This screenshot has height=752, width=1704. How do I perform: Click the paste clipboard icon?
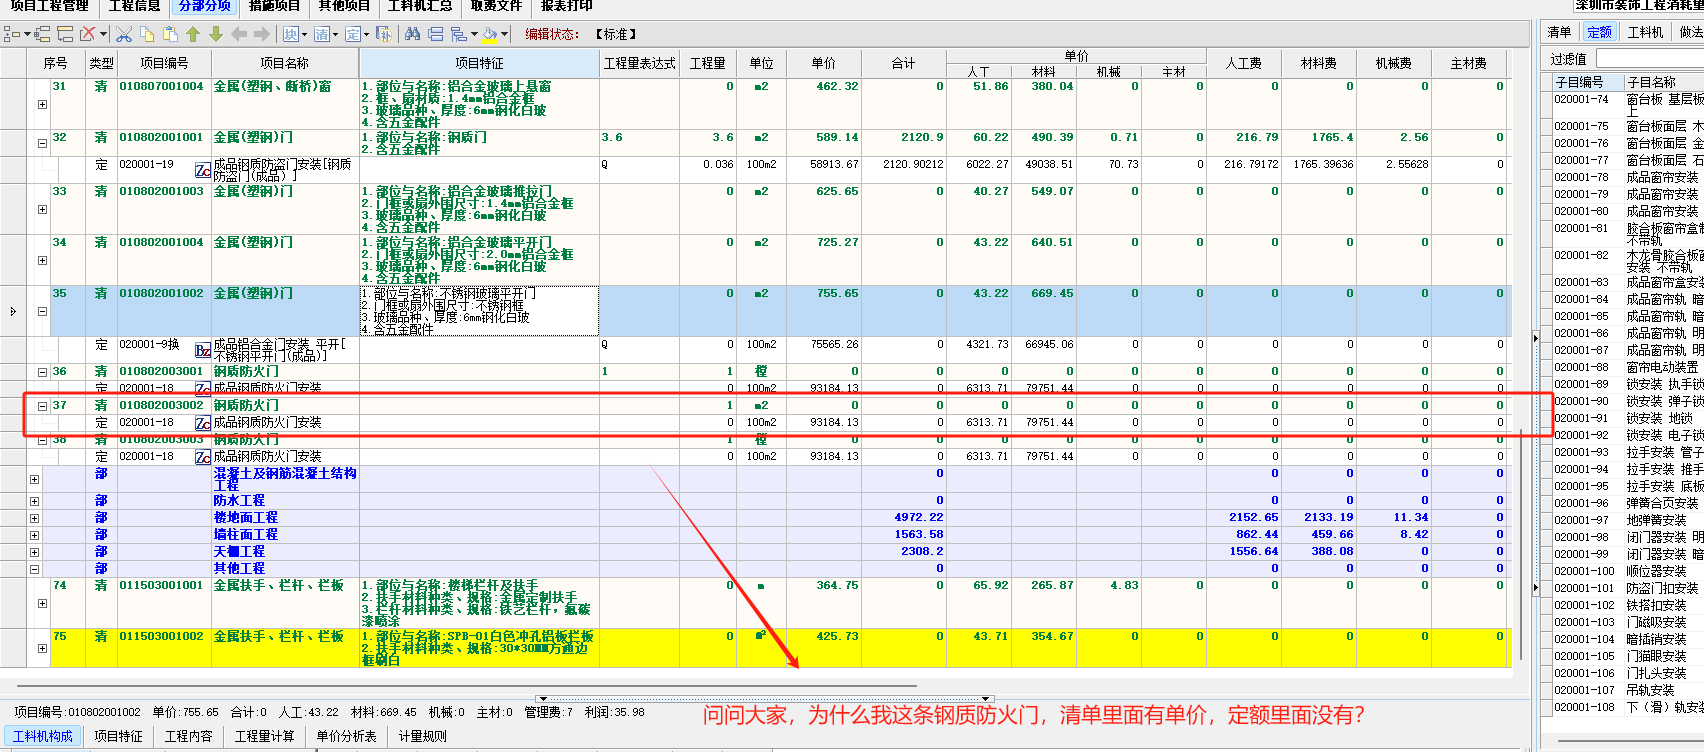[x=170, y=34]
